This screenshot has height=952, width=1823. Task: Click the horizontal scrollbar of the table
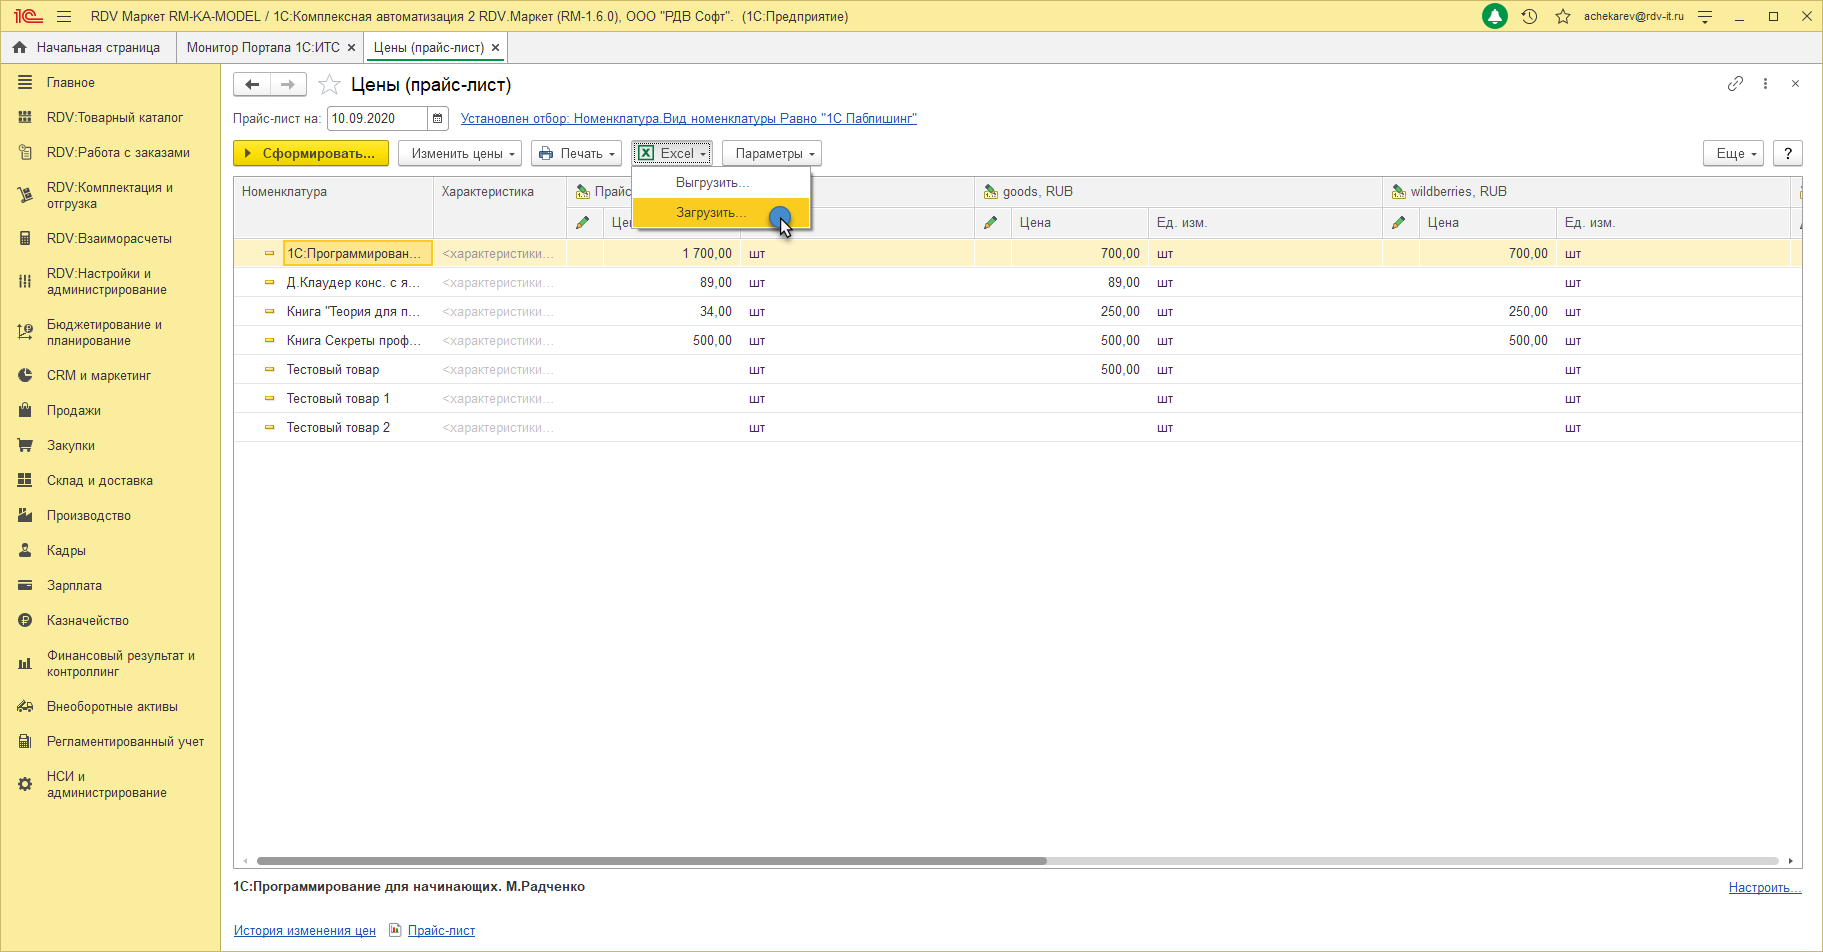pos(650,861)
